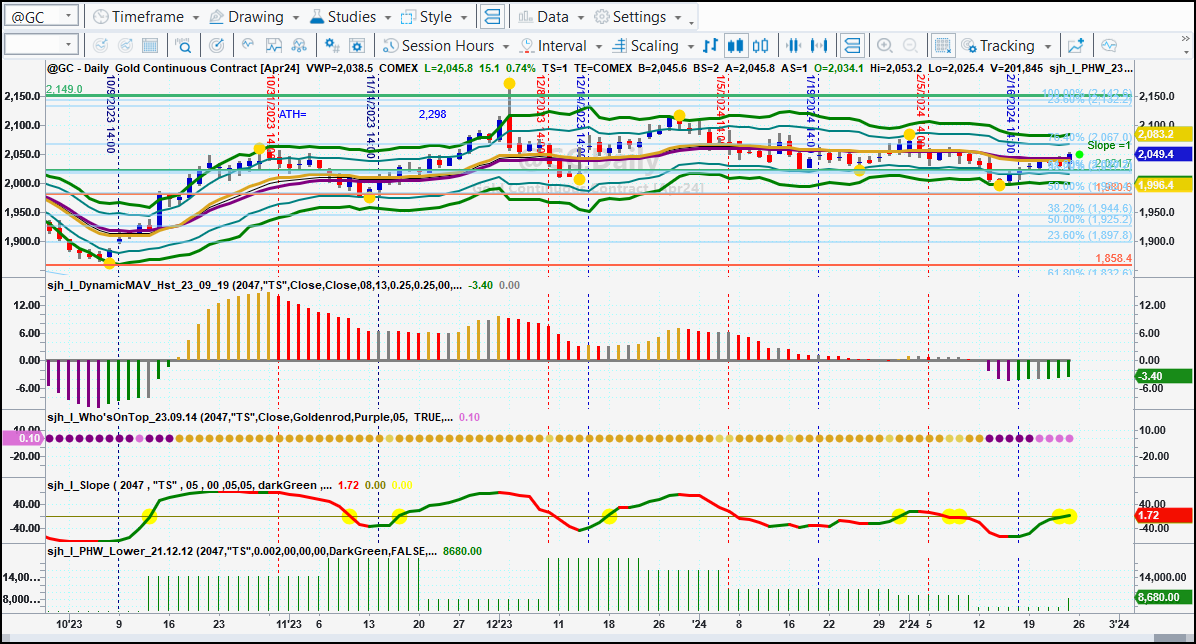Click the zoom out magnifier icon
1196x644 pixels.
click(910, 46)
